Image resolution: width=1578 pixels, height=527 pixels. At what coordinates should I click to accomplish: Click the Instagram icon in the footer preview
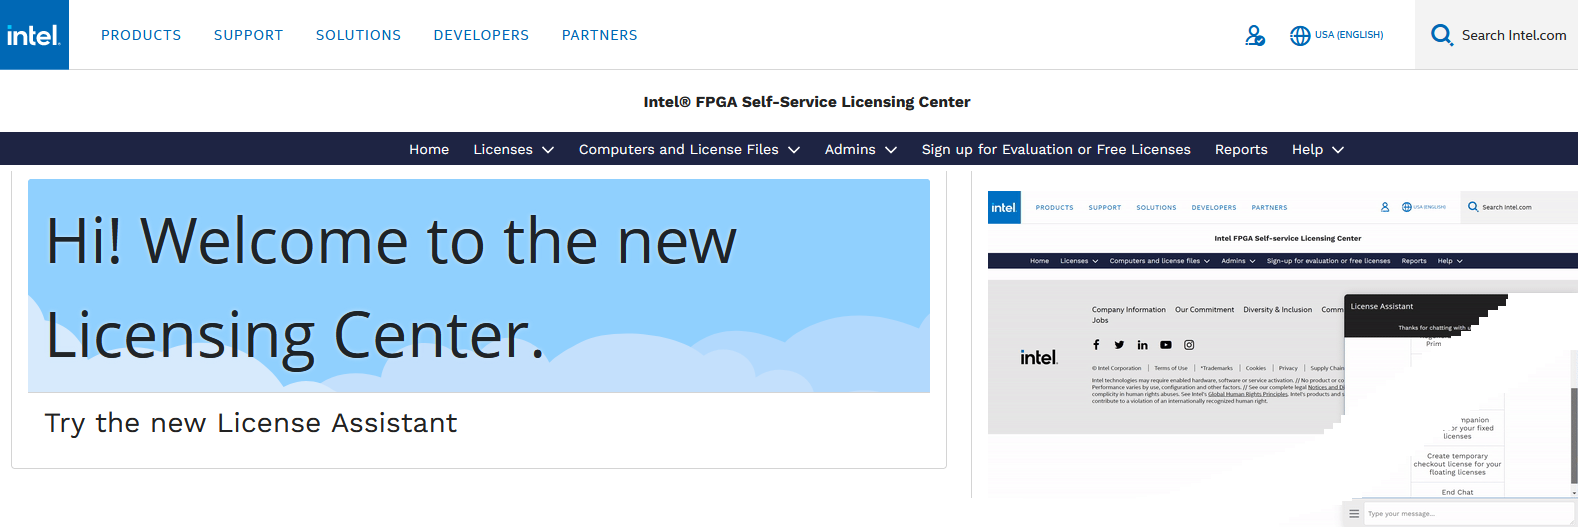pos(1189,345)
